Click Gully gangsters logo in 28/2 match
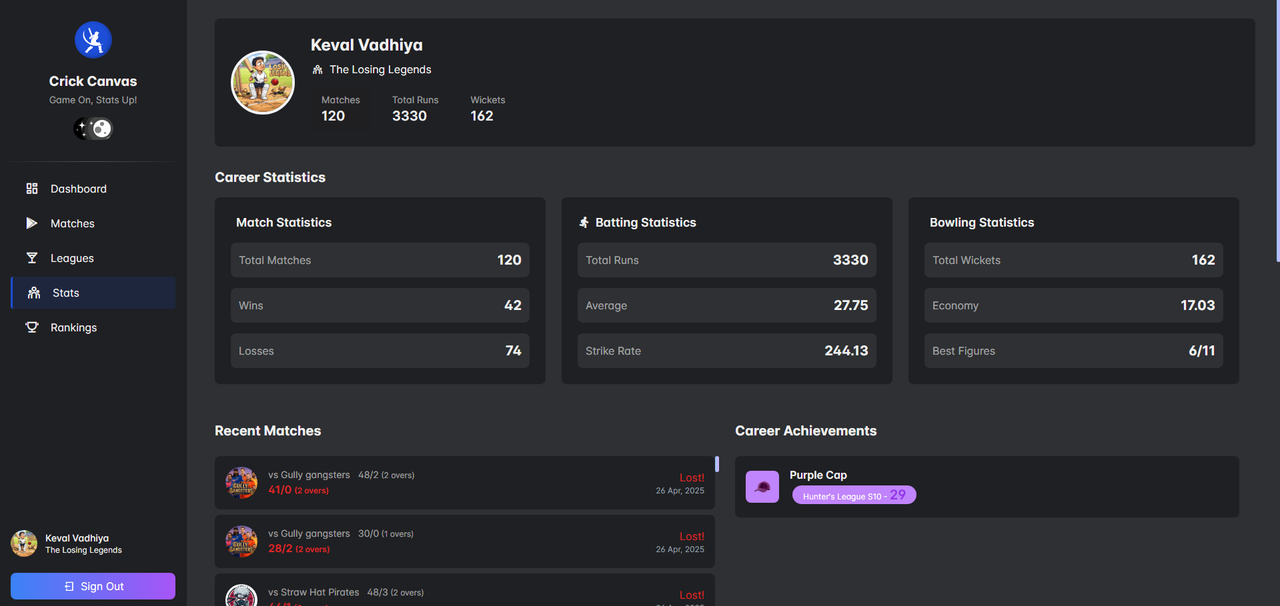This screenshot has height=606, width=1280. 241,541
